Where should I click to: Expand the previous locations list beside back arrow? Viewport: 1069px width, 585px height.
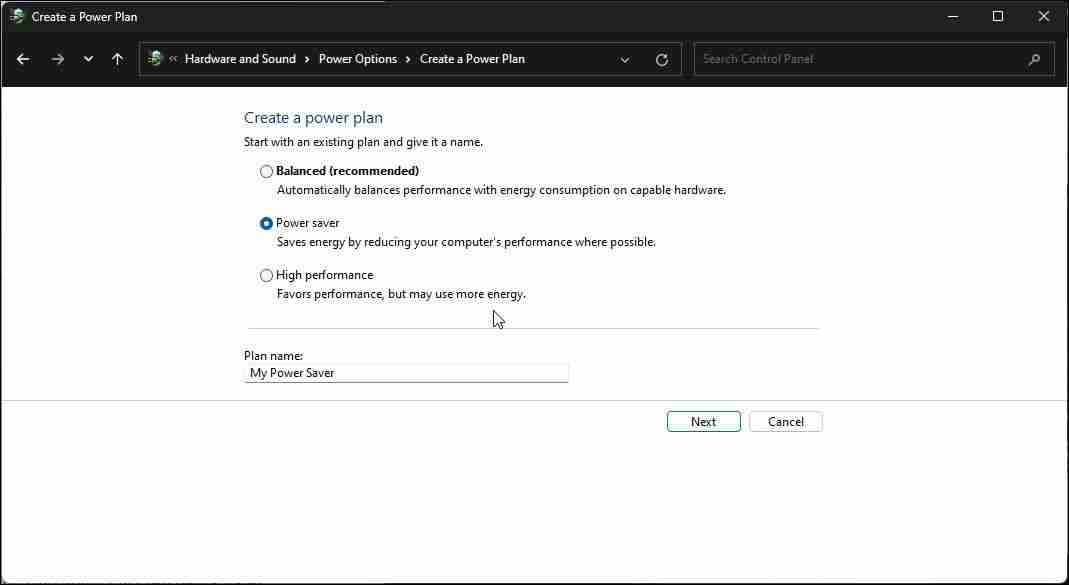[x=88, y=59]
